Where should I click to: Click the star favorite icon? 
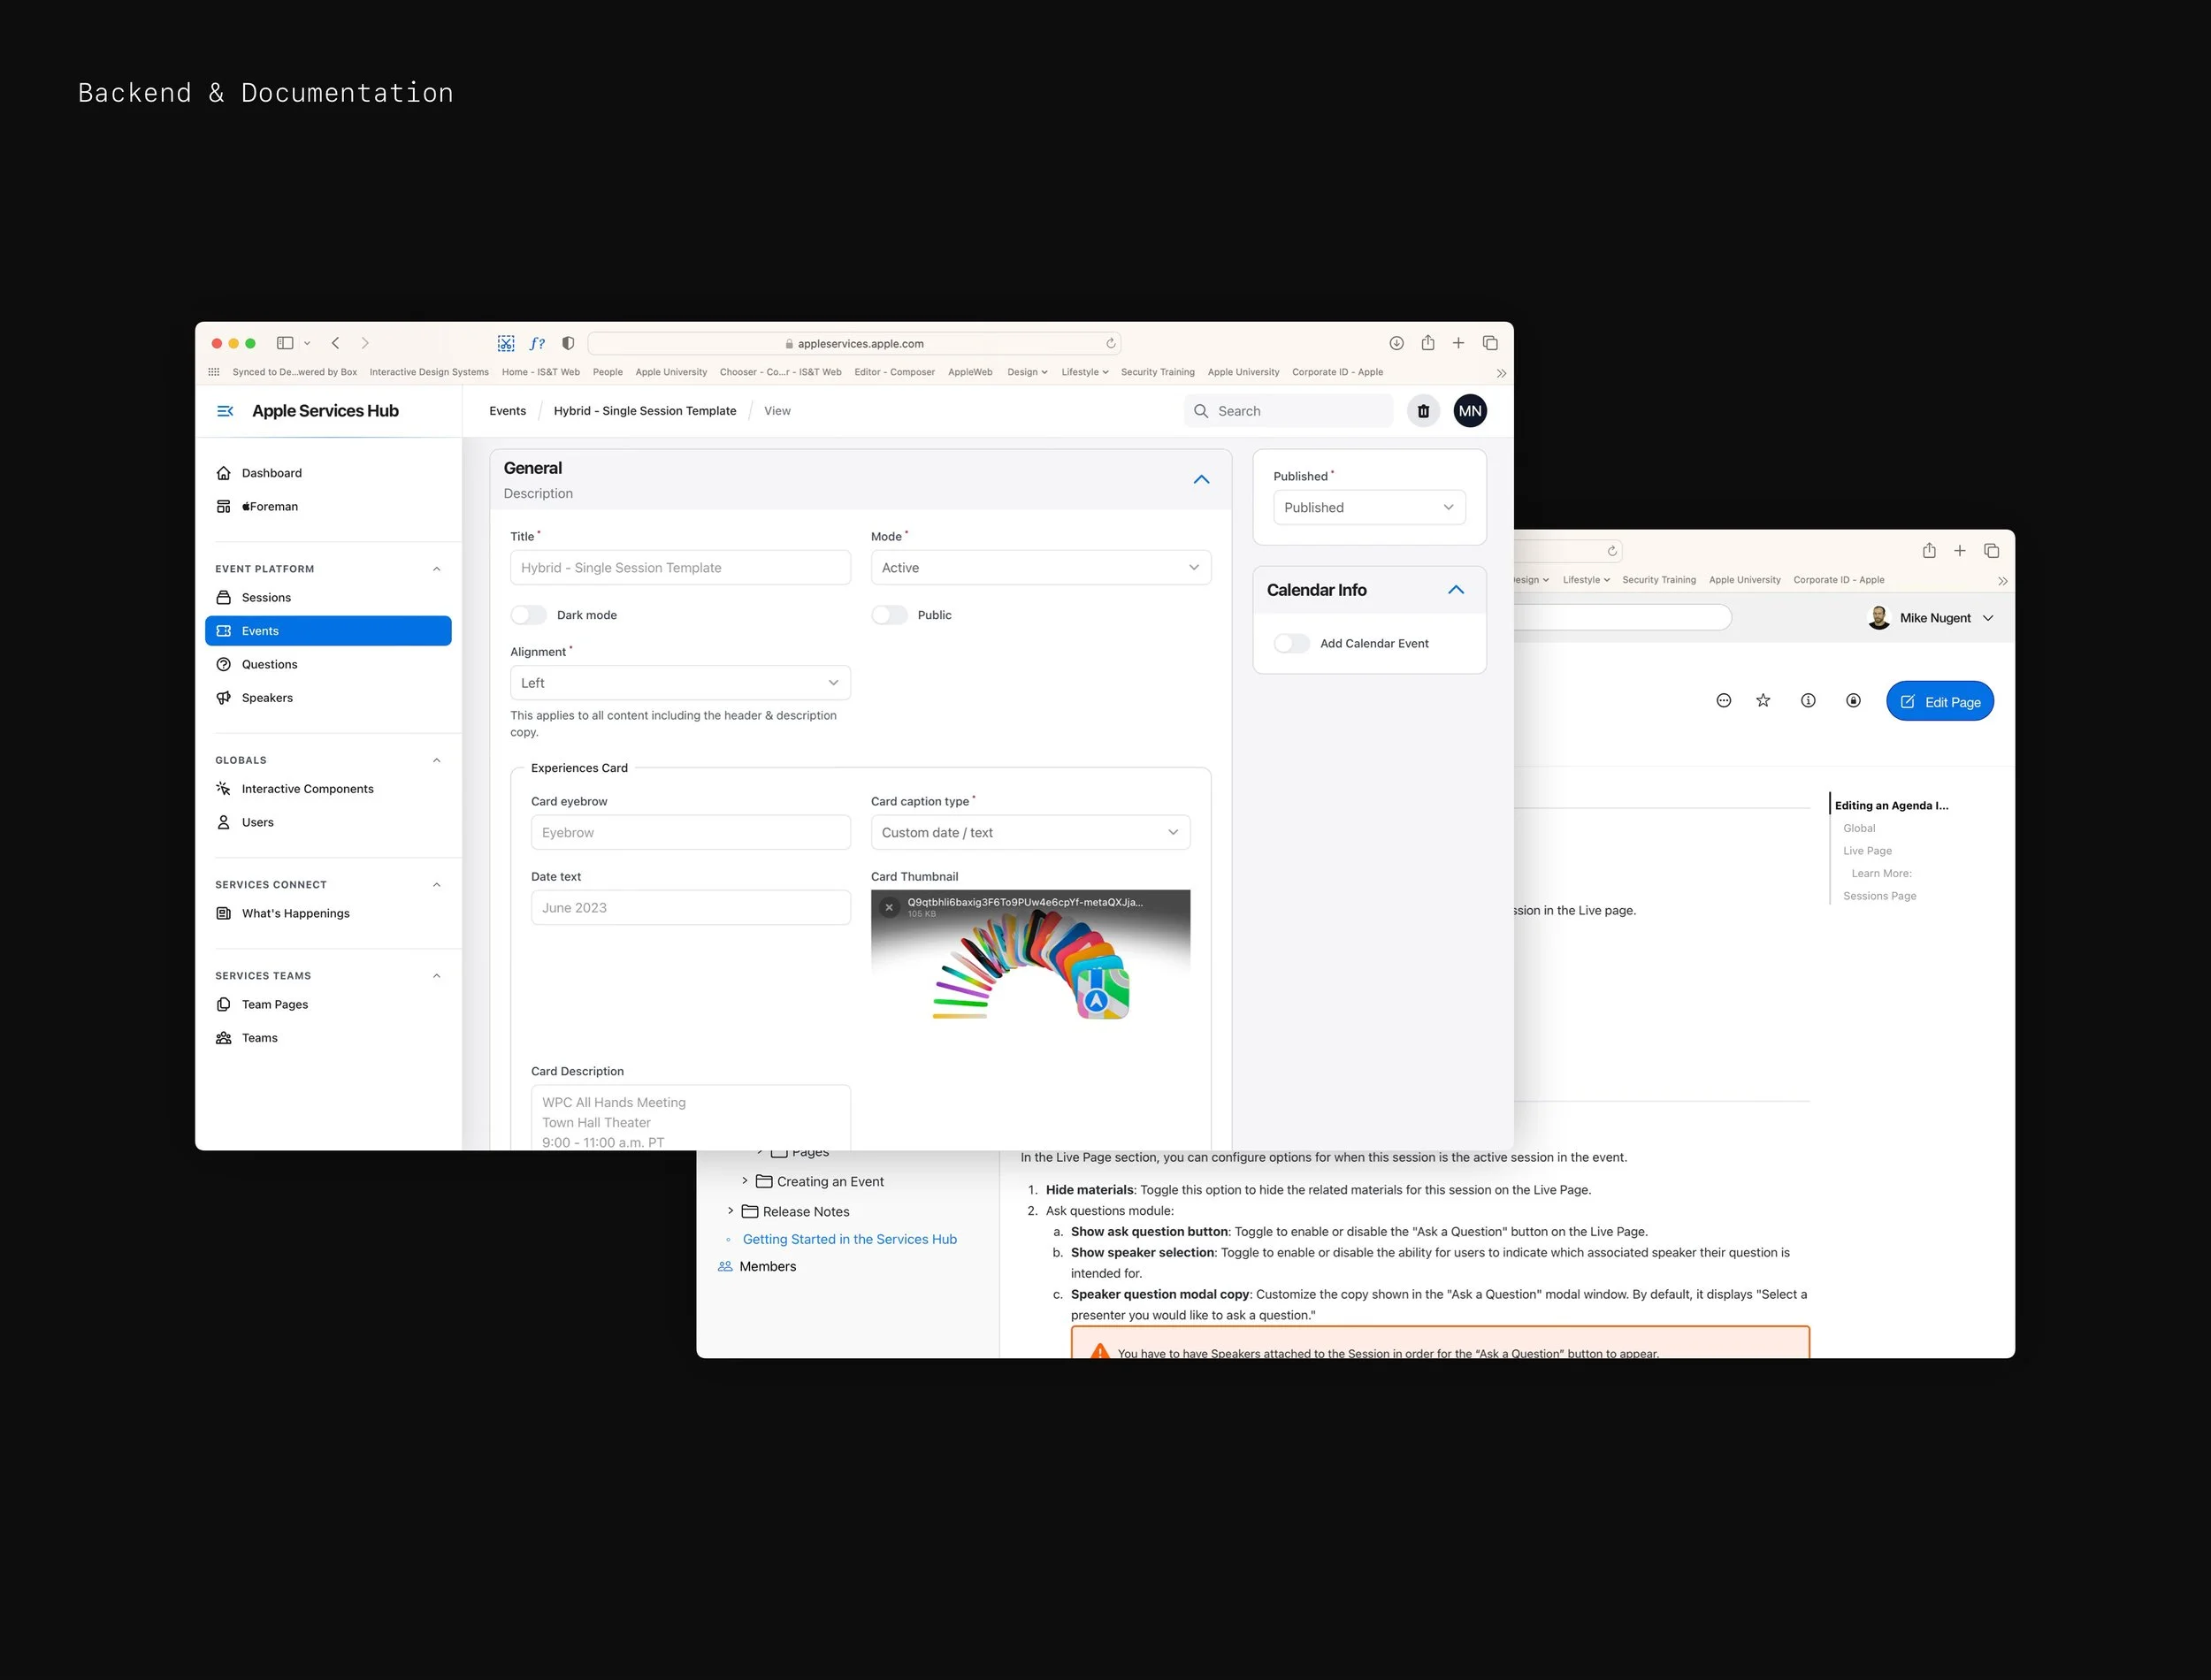[1763, 701]
